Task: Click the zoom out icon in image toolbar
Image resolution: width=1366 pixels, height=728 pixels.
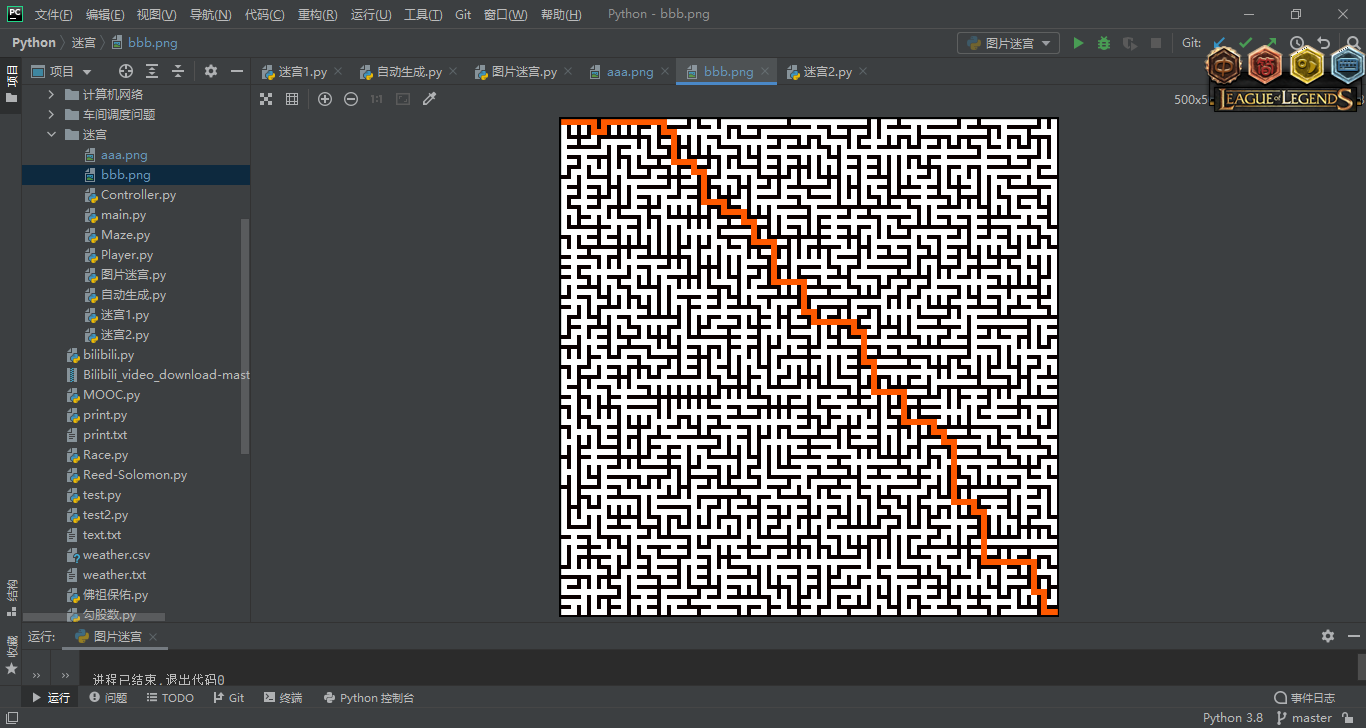Action: point(351,99)
